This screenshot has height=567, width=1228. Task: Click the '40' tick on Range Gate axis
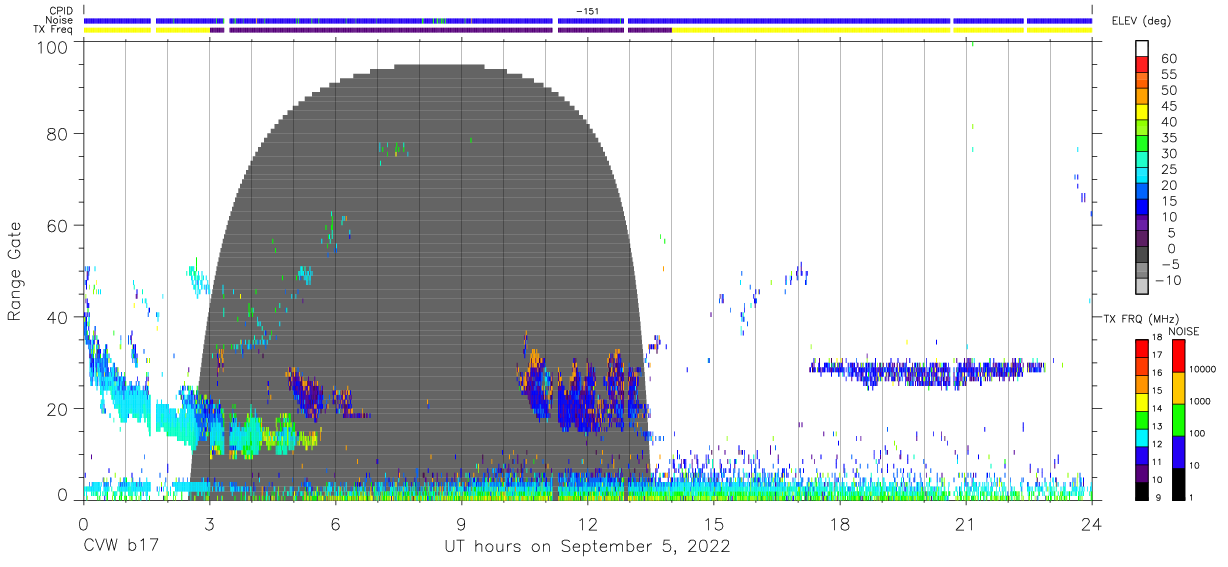(x=59, y=317)
